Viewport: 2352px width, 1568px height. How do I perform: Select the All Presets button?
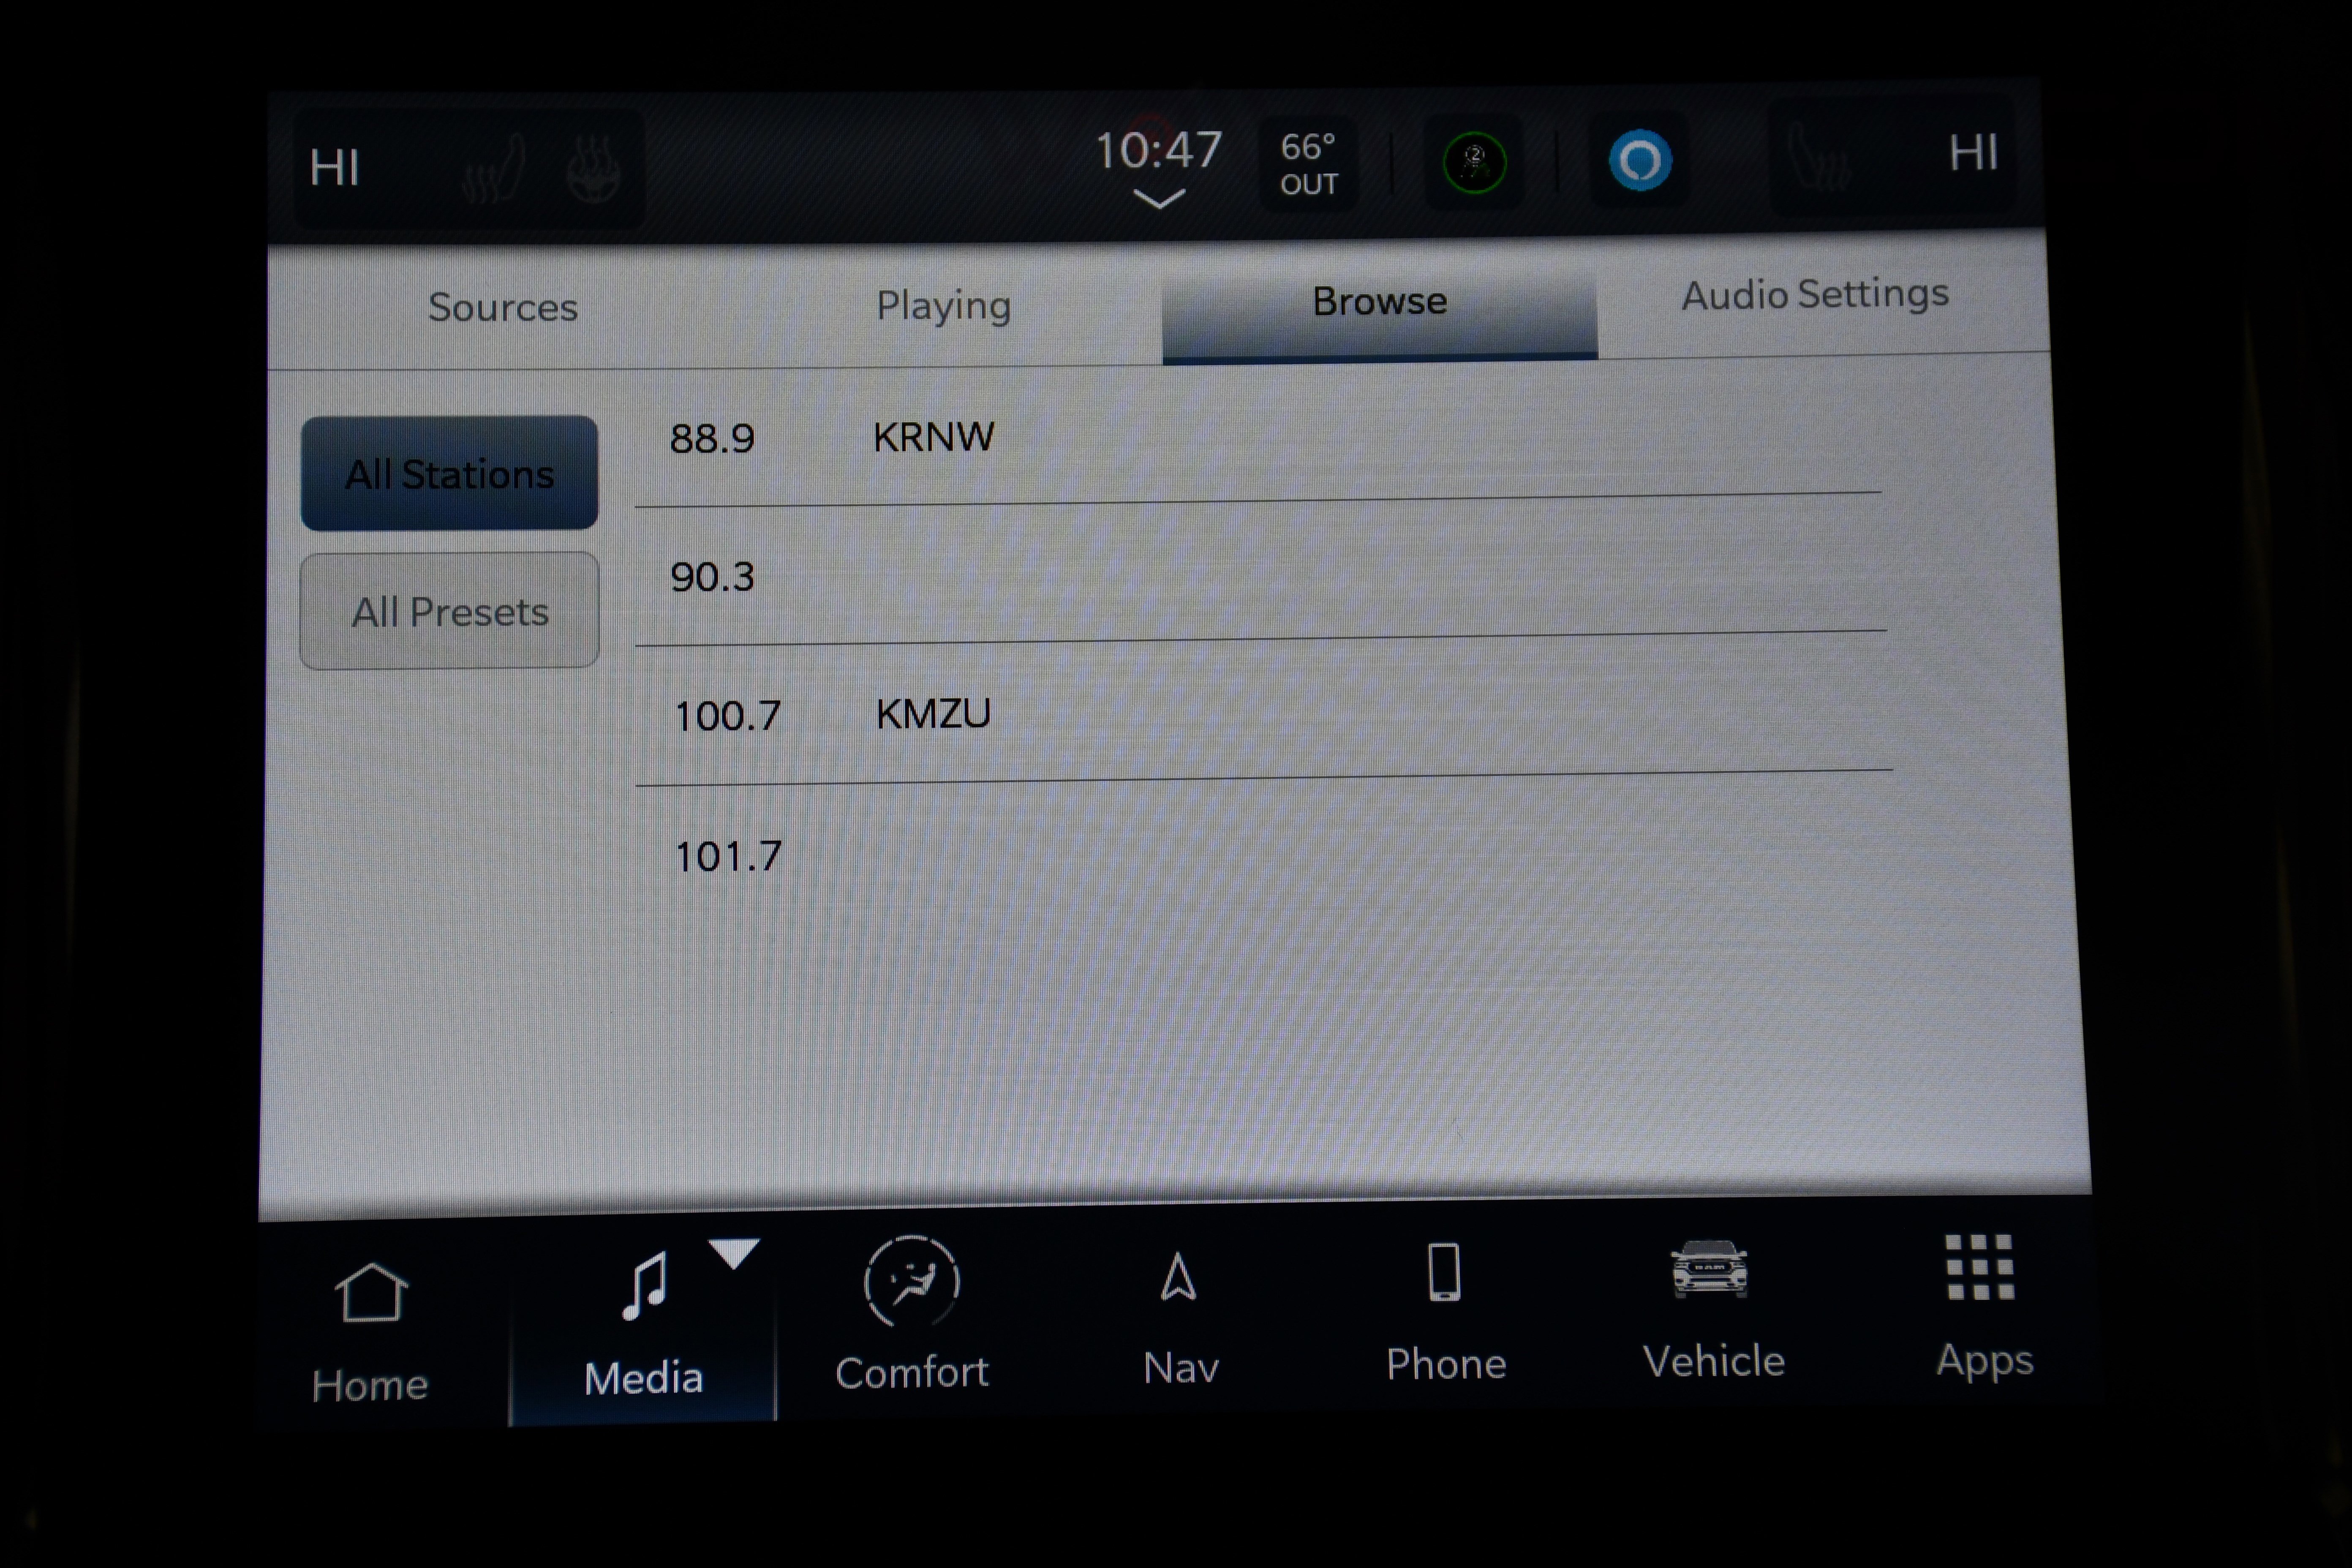coord(450,611)
